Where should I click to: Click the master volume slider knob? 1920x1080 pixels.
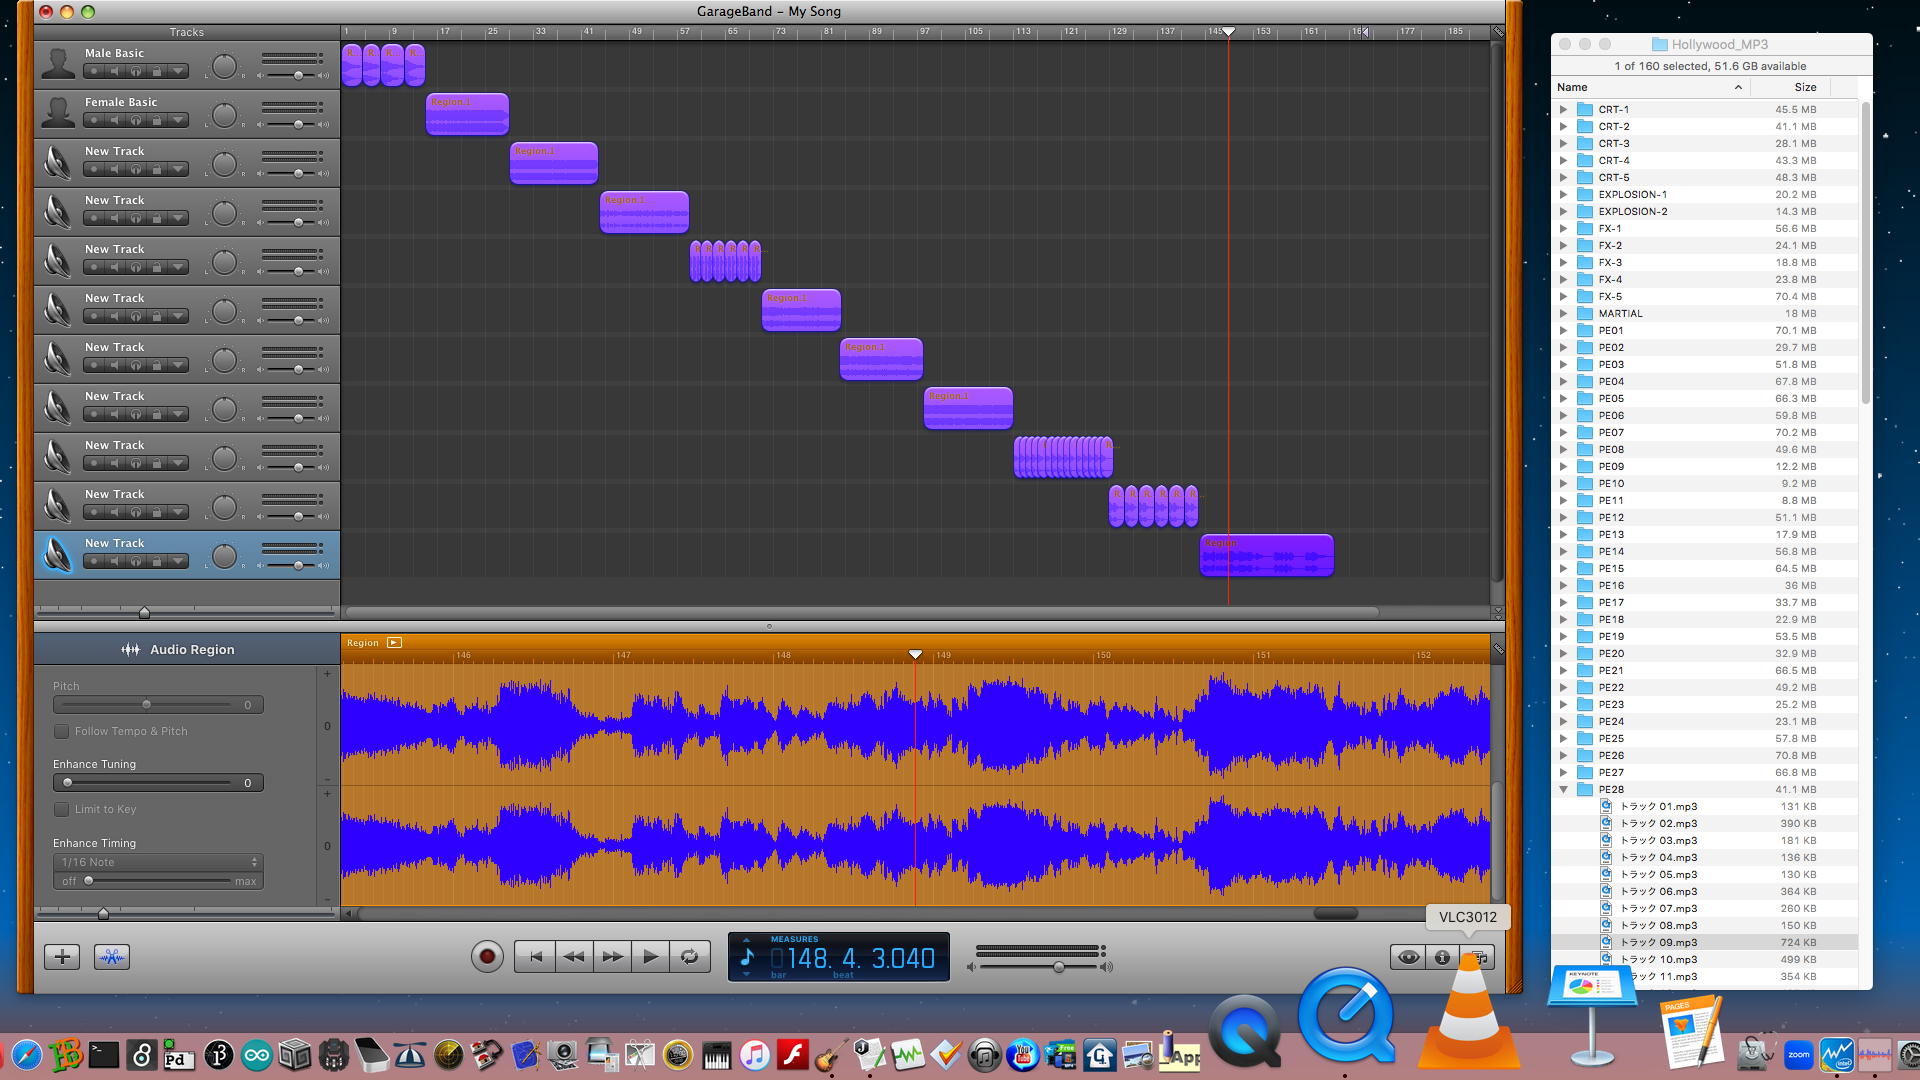[1059, 967]
